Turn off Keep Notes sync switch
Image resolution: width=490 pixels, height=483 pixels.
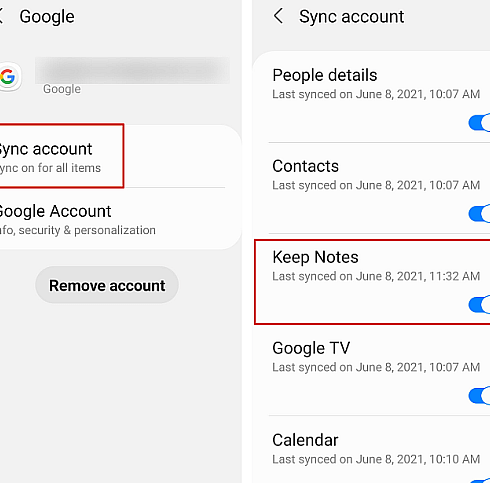coord(479,305)
